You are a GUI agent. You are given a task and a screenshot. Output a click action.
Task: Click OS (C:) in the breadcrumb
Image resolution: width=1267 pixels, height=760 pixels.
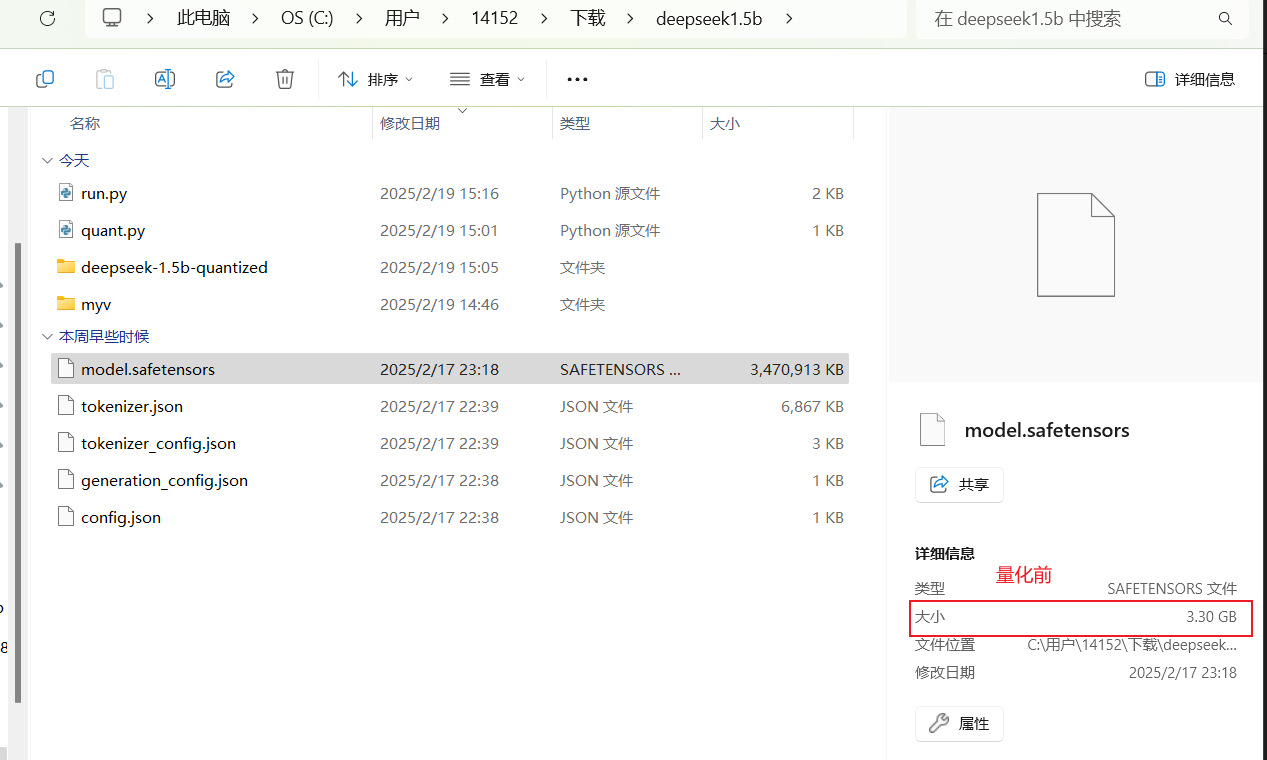pyautogui.click(x=307, y=18)
